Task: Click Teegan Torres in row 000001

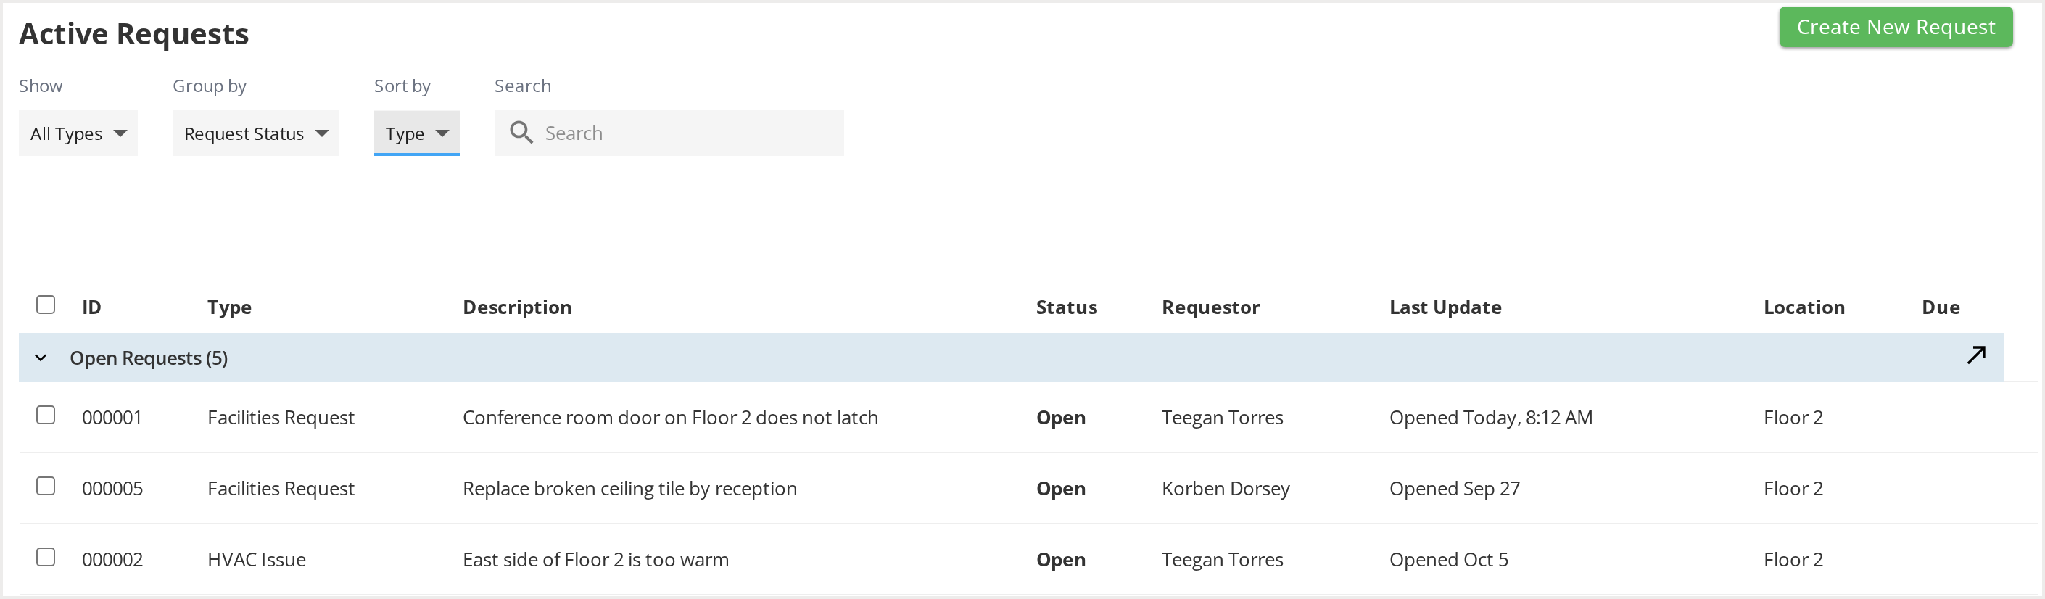Action: pyautogui.click(x=1222, y=417)
